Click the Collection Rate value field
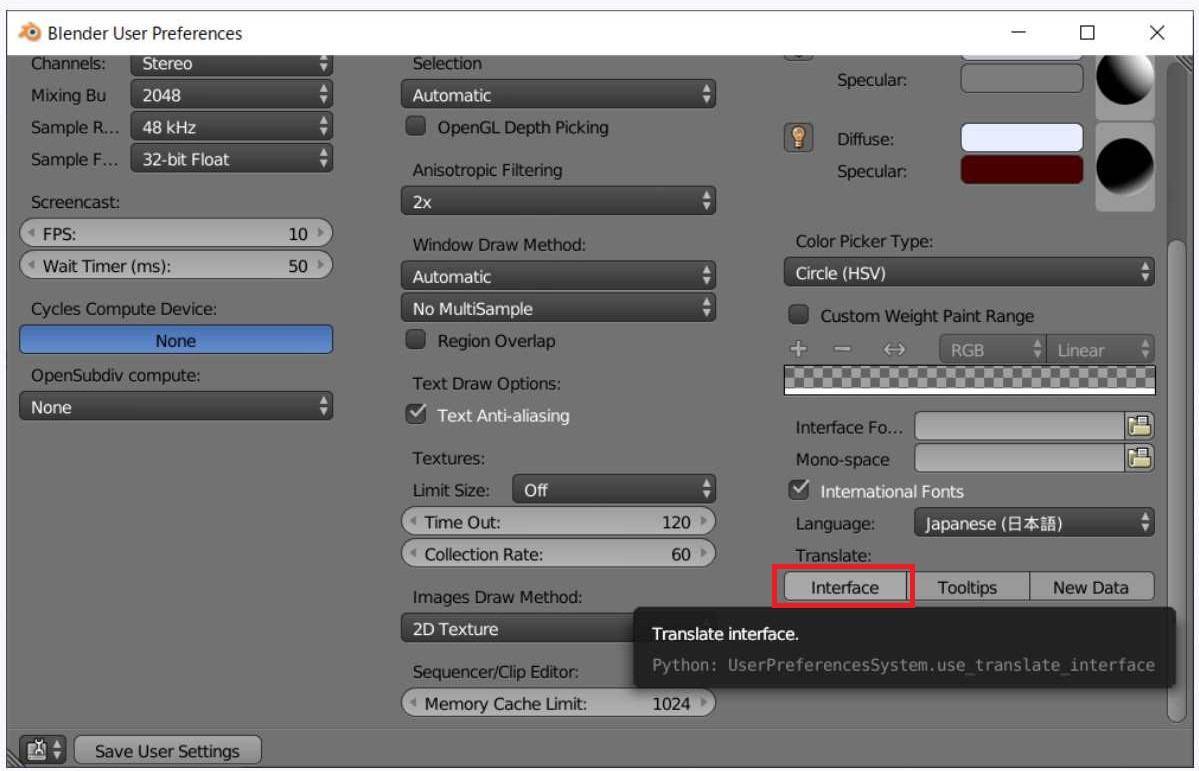This screenshot has height=771, width=1199. 558,554
